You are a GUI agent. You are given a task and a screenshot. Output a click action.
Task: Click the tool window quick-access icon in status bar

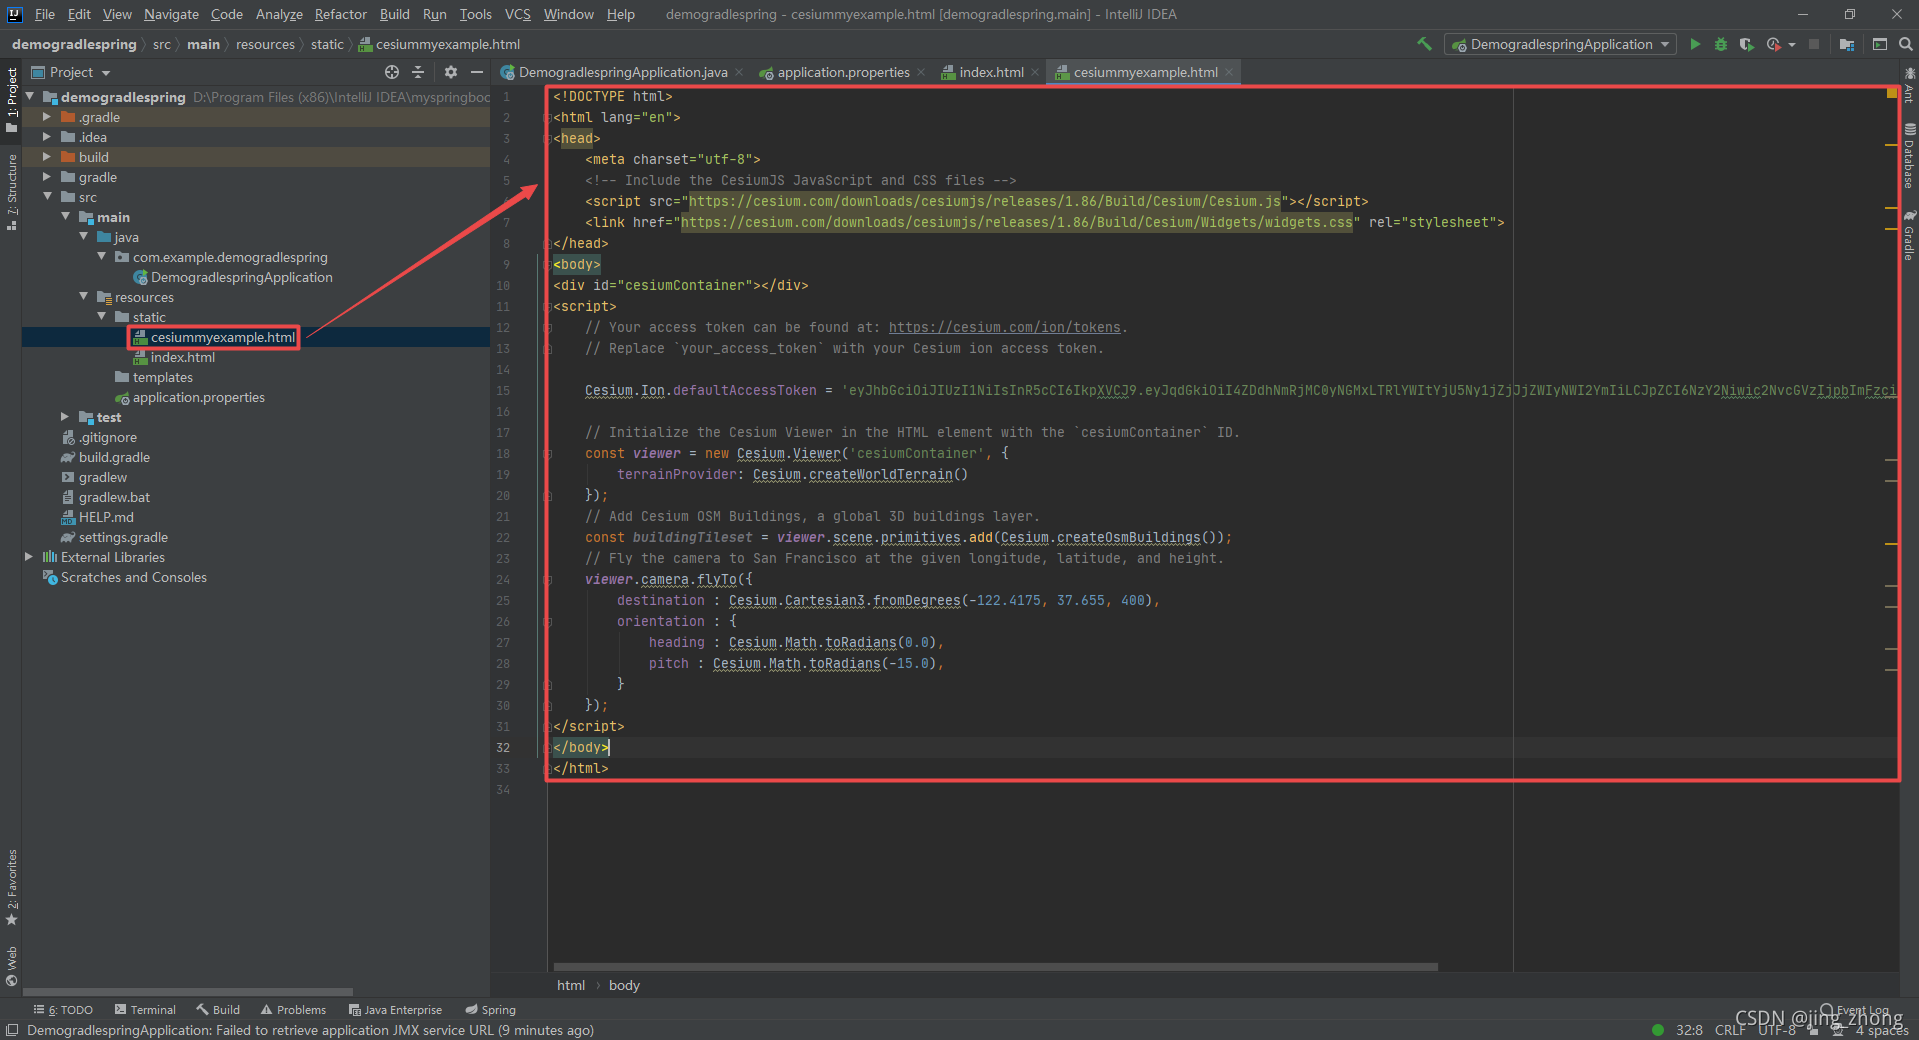(x=11, y=1030)
